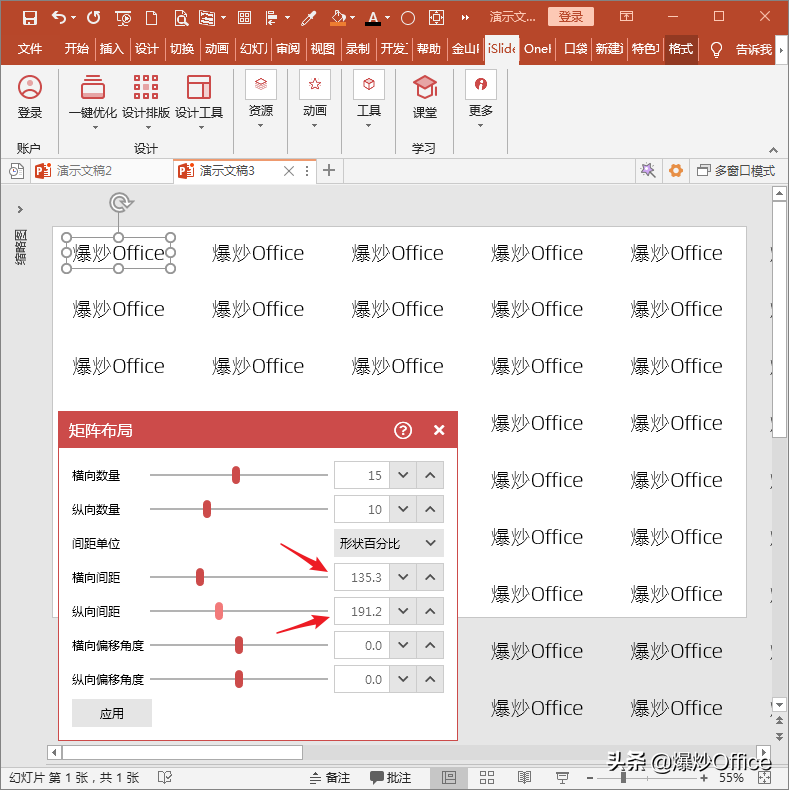Open the Tools (工具) cube icon

pos(369,84)
